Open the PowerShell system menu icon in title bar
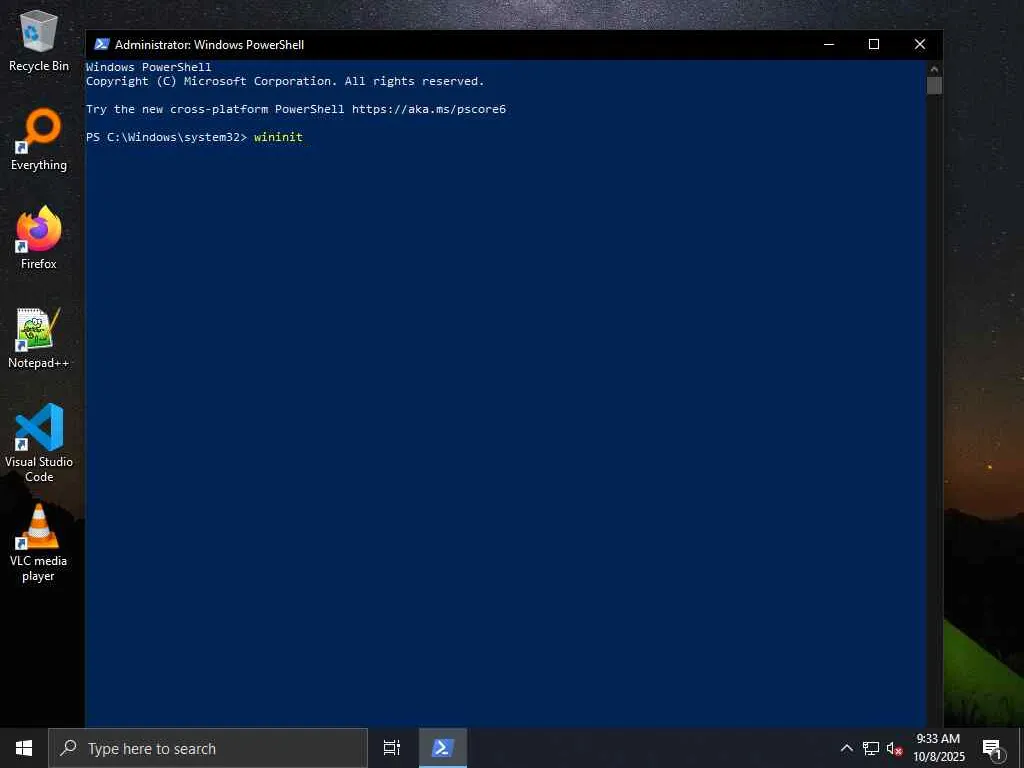 (x=101, y=44)
